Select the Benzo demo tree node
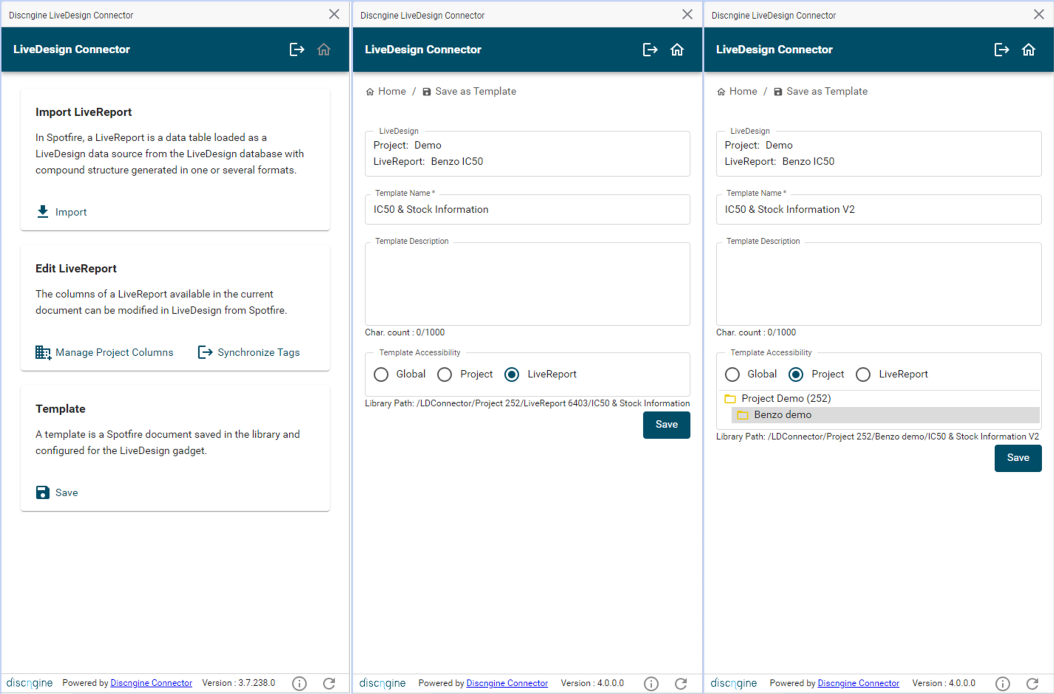 click(885, 415)
